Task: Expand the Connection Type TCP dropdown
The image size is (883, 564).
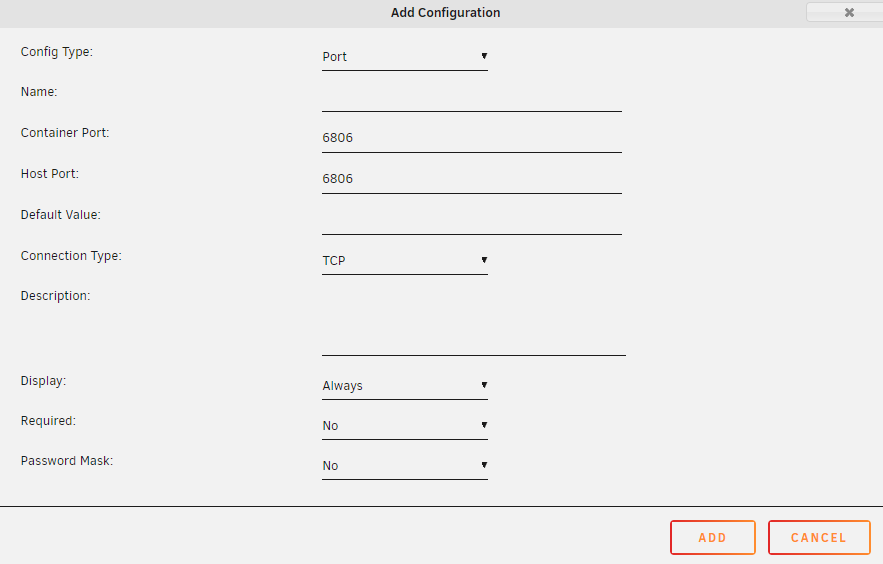Action: point(404,261)
